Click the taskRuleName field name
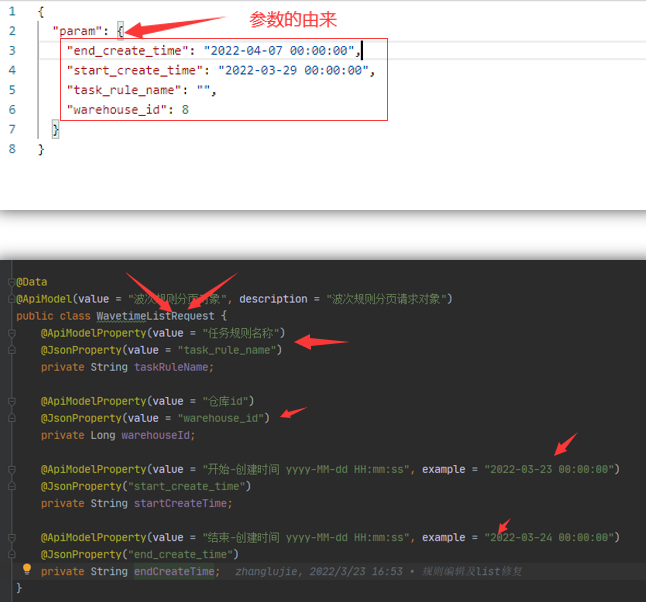Image resolution: width=646 pixels, height=602 pixels. pyautogui.click(x=171, y=367)
